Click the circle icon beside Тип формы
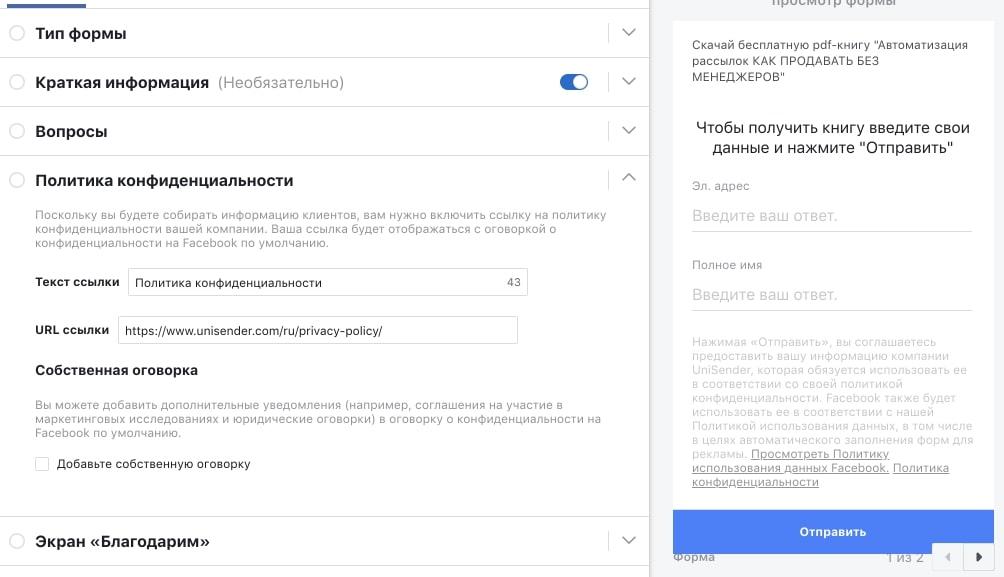1004x577 pixels. pyautogui.click(x=17, y=33)
